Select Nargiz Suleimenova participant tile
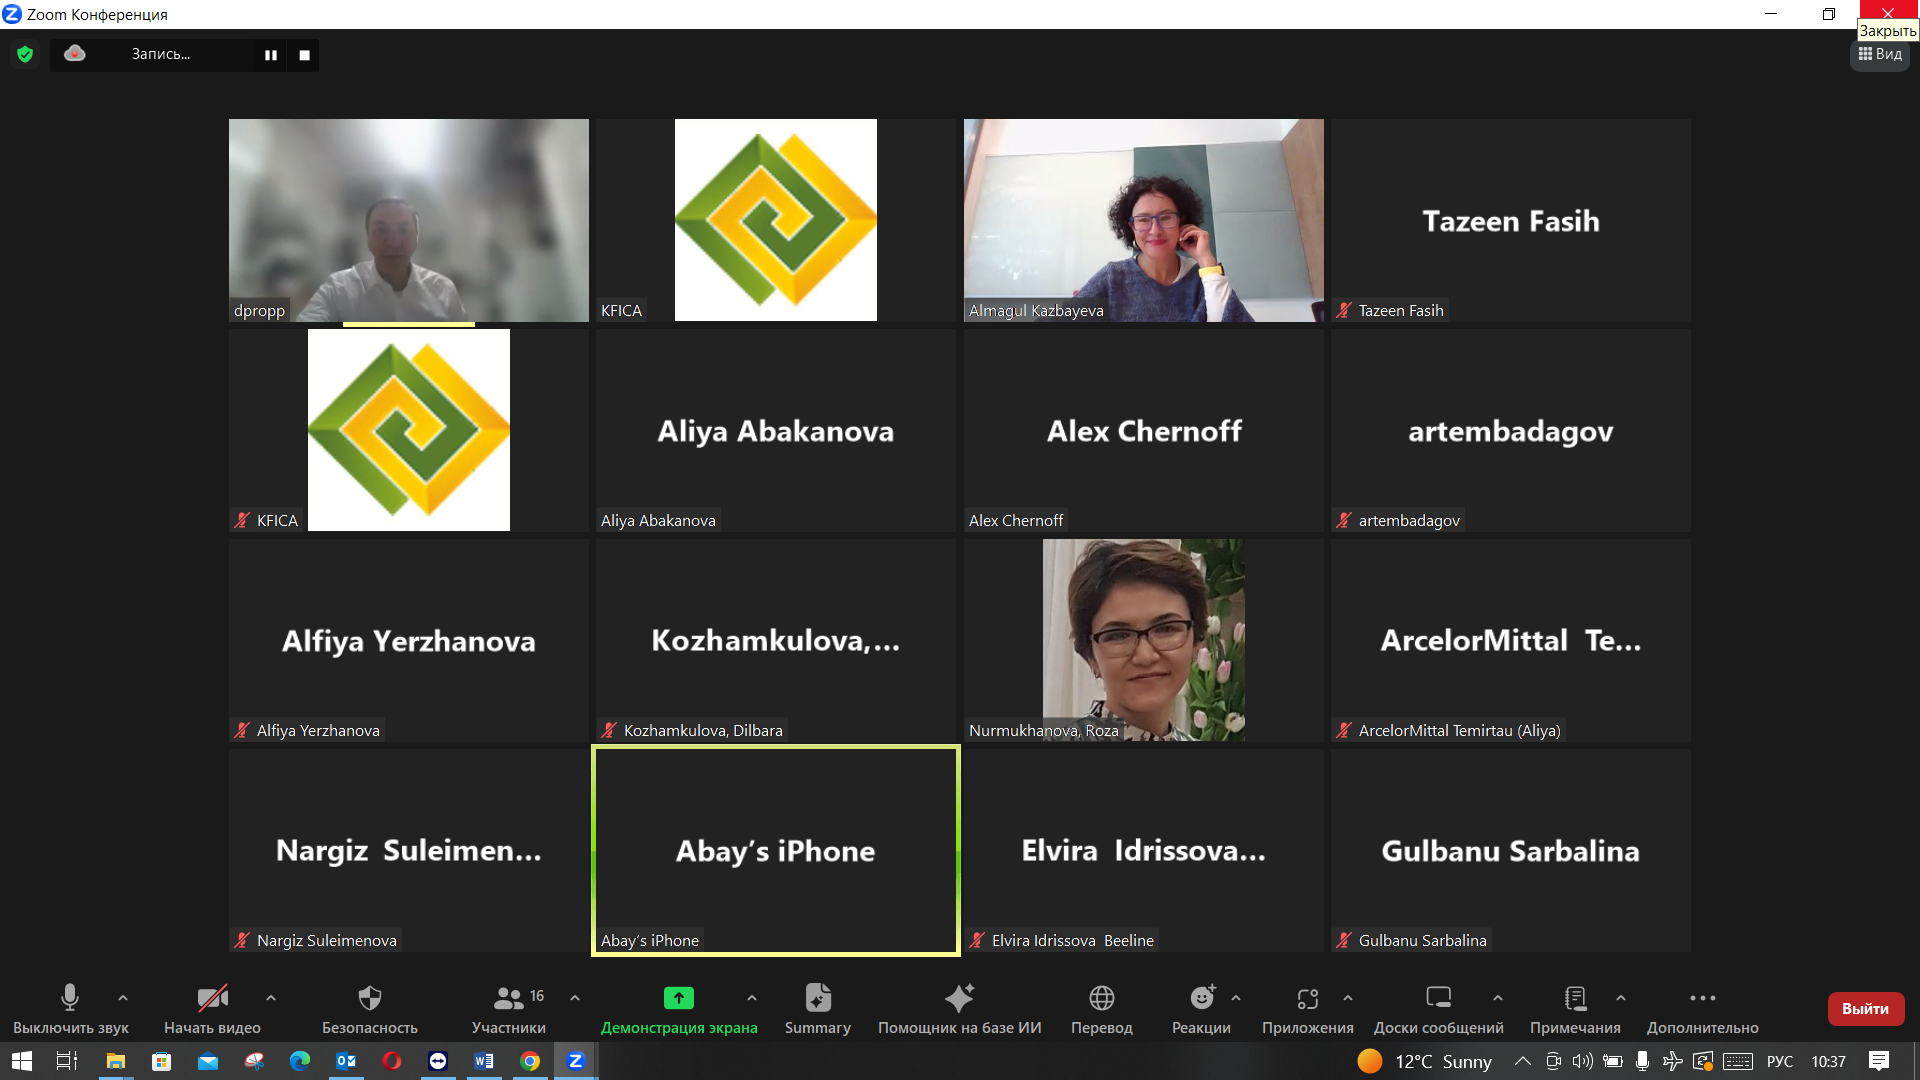The width and height of the screenshot is (1920, 1080). (409, 850)
